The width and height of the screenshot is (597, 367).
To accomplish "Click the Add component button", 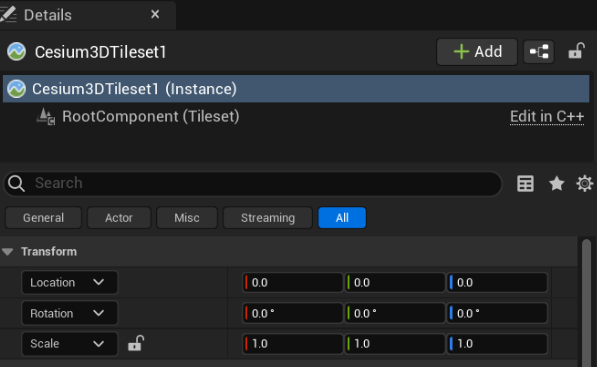I will pos(477,52).
